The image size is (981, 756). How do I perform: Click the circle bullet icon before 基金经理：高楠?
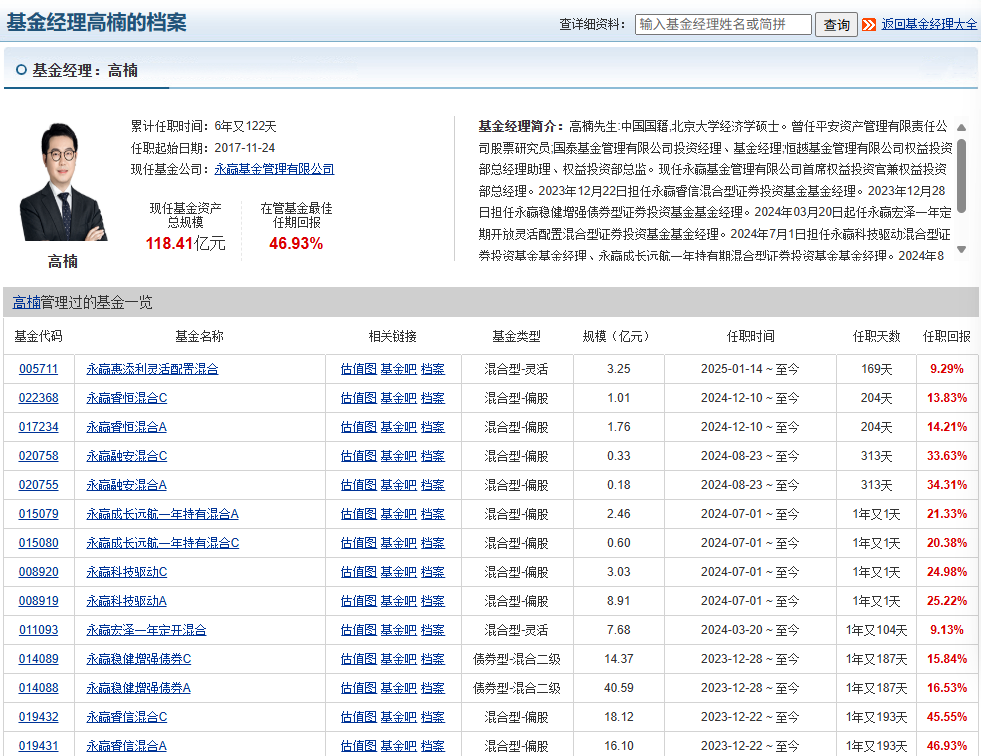point(21,70)
